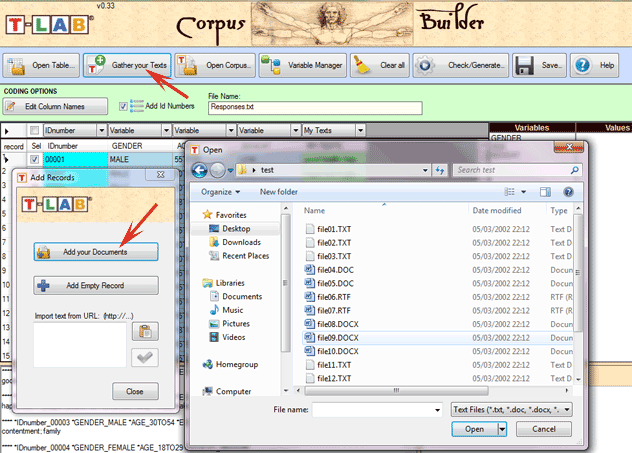Toggle the Add Id Numbers checkbox
Viewport: 632px width, 453px height.
(124, 106)
